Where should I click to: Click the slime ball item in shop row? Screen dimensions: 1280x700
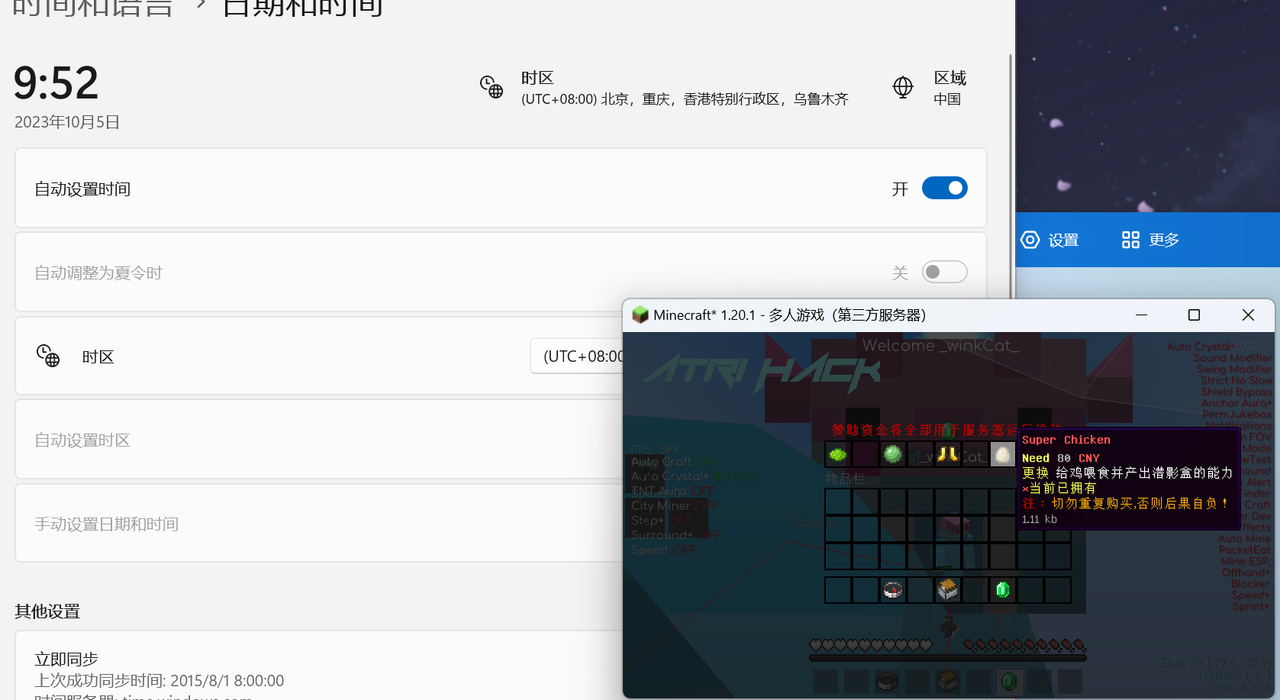[893, 455]
